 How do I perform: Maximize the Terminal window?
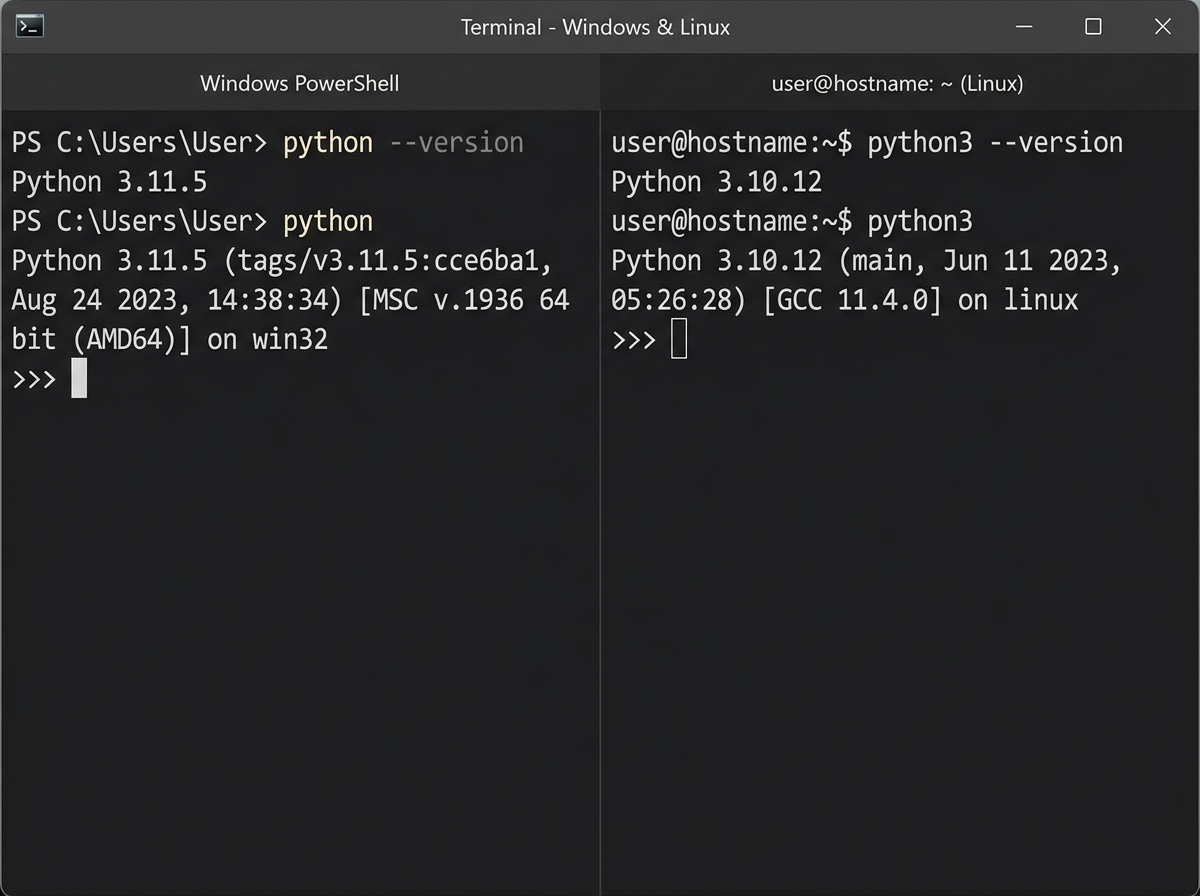click(1093, 27)
